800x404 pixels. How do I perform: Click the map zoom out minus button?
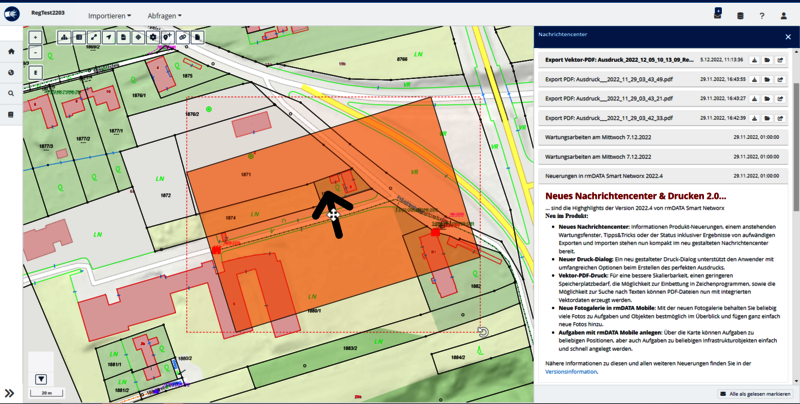[x=36, y=52]
